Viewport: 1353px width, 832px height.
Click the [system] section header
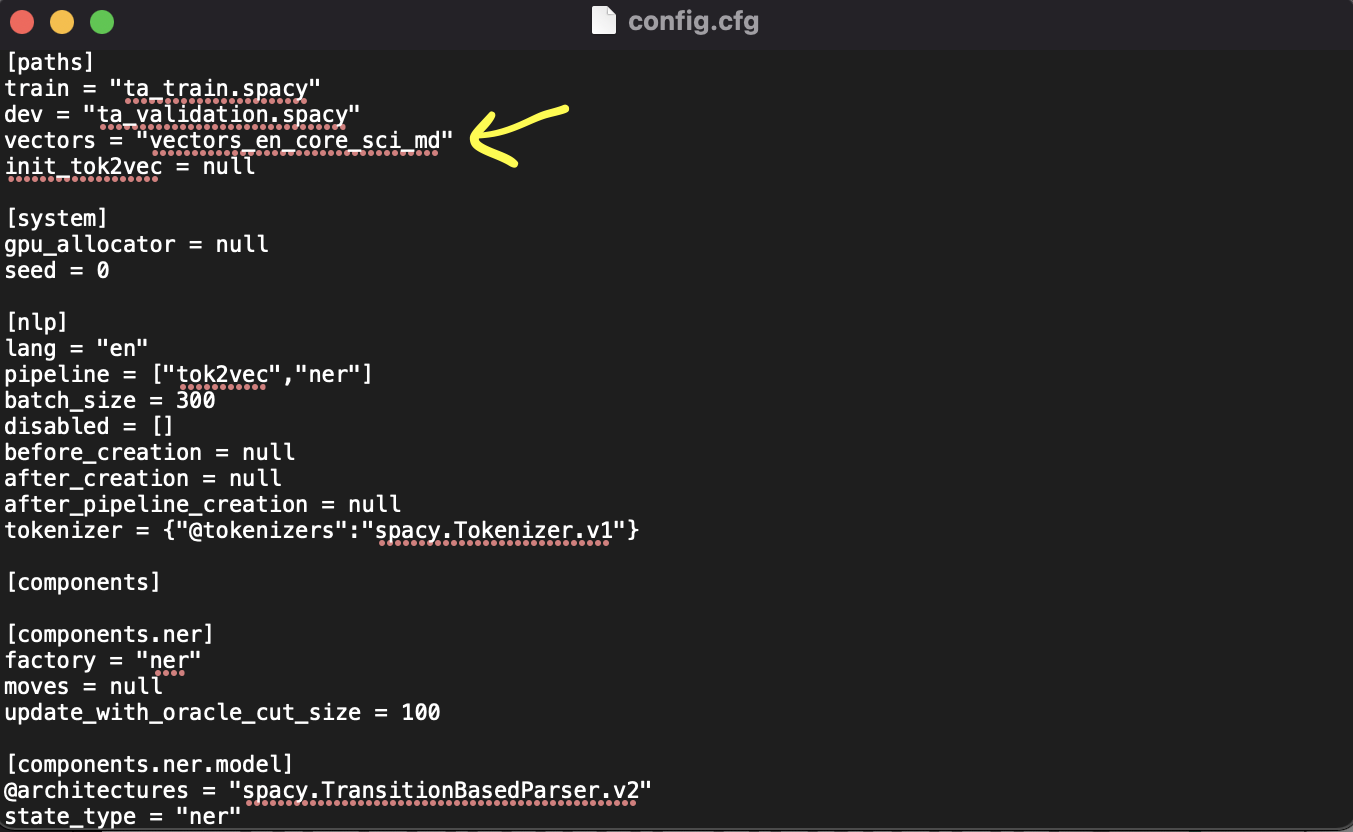pyautogui.click(x=56, y=219)
